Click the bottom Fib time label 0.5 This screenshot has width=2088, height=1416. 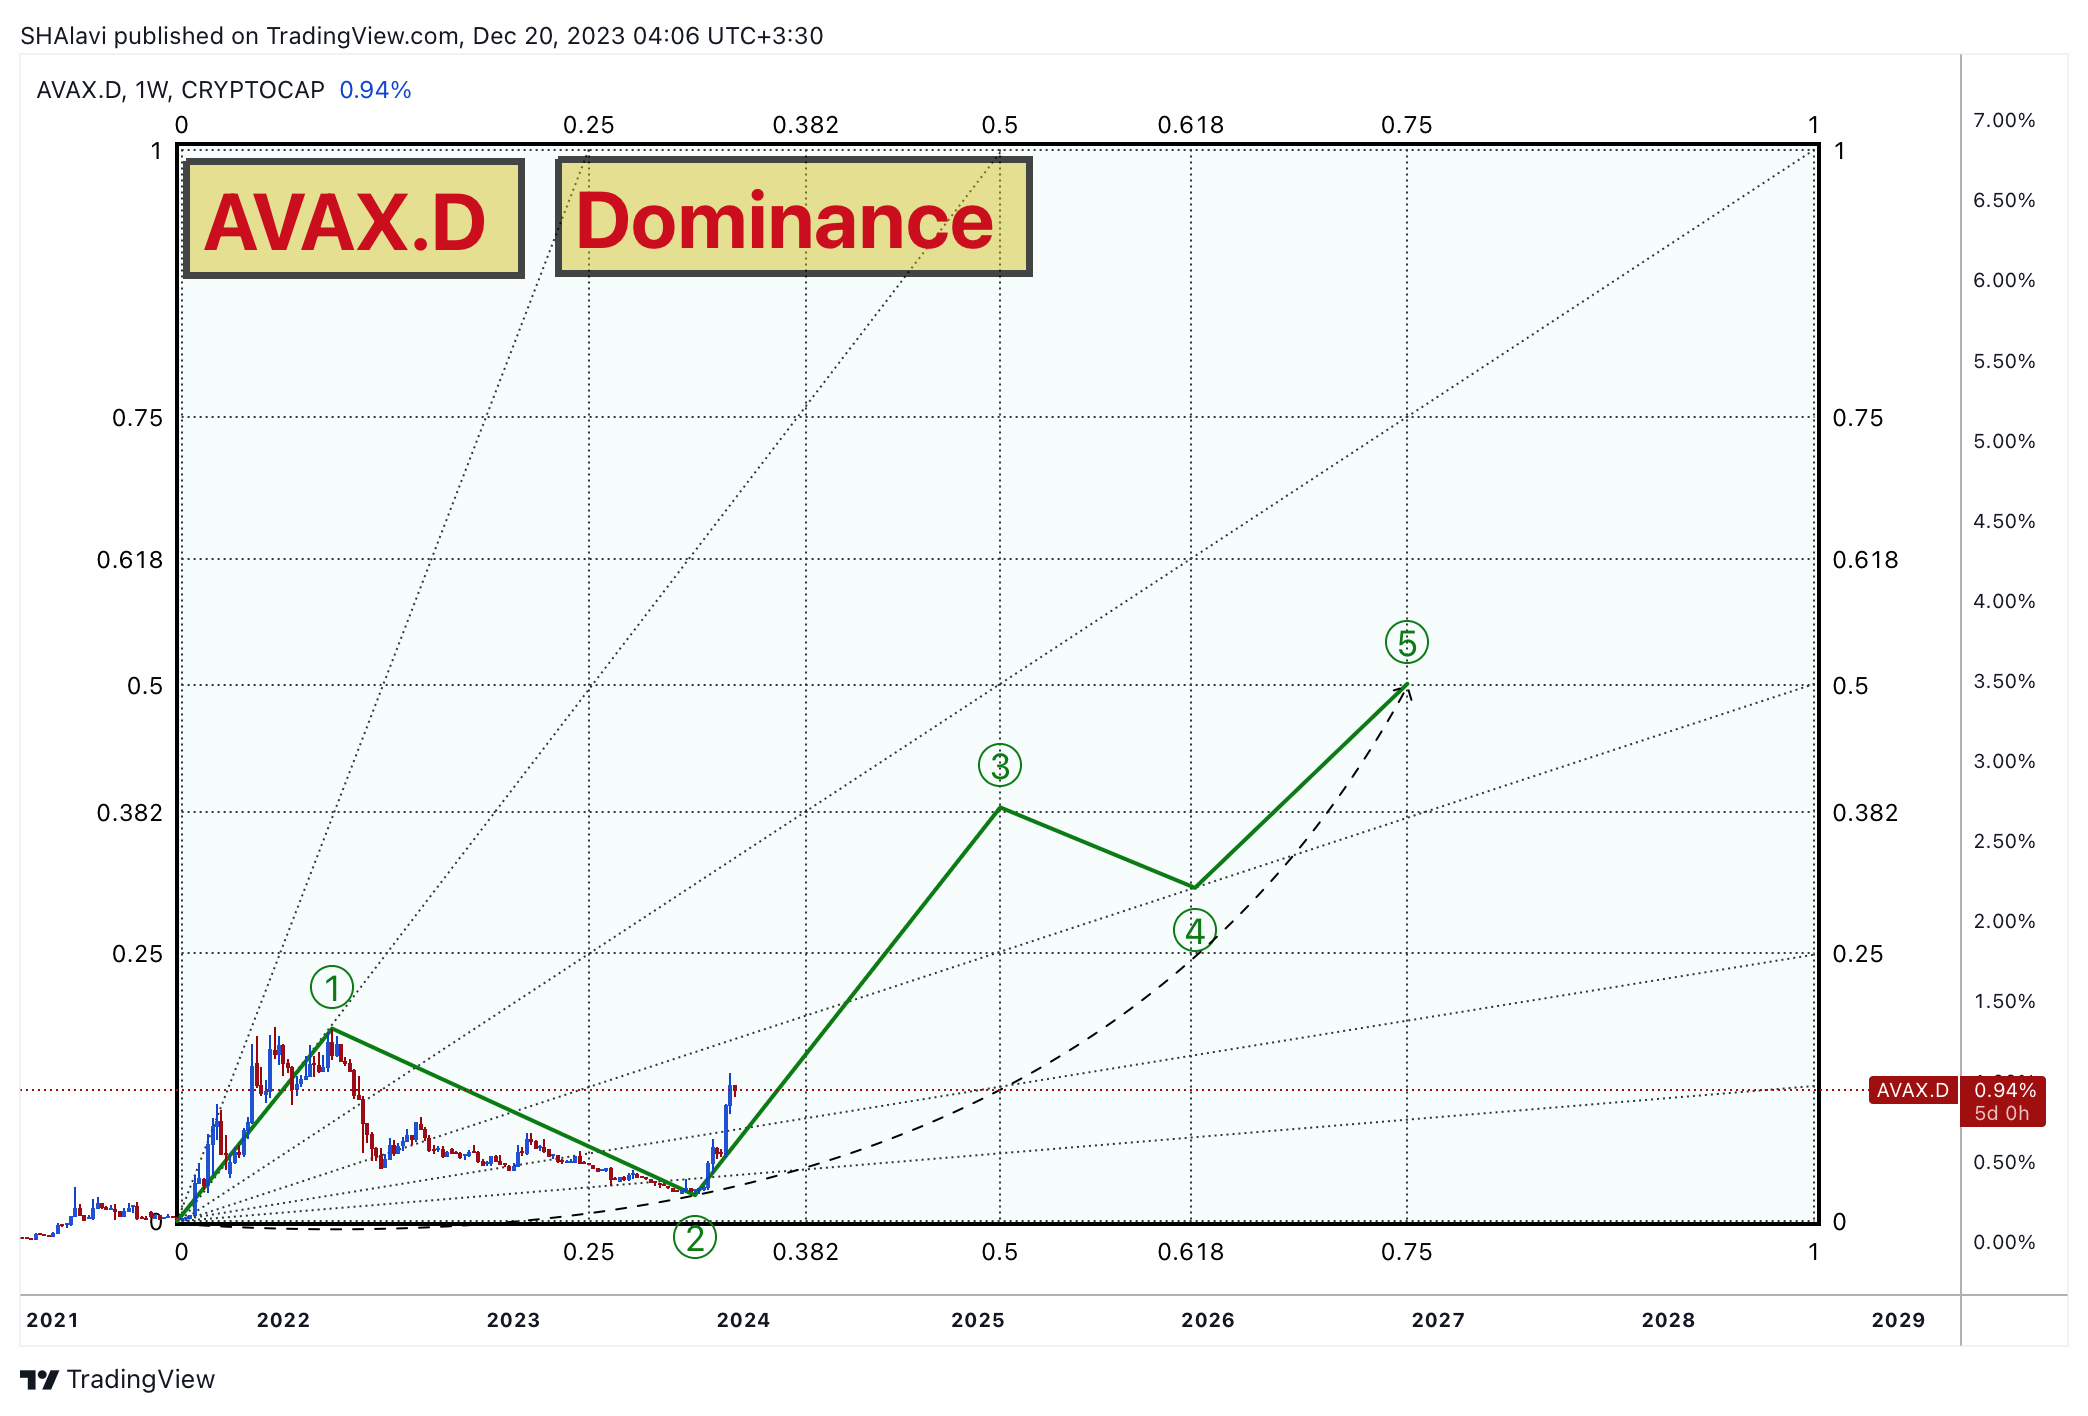[1000, 1252]
